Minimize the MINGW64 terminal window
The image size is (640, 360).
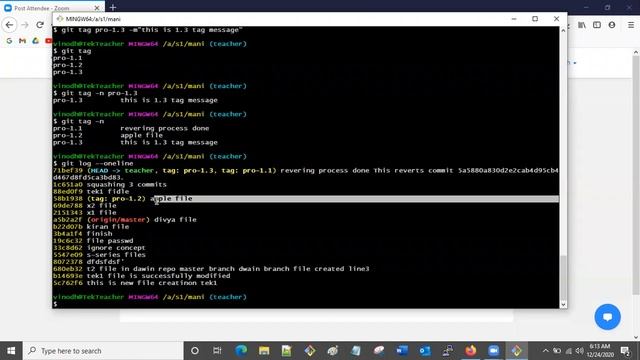pos(514,19)
